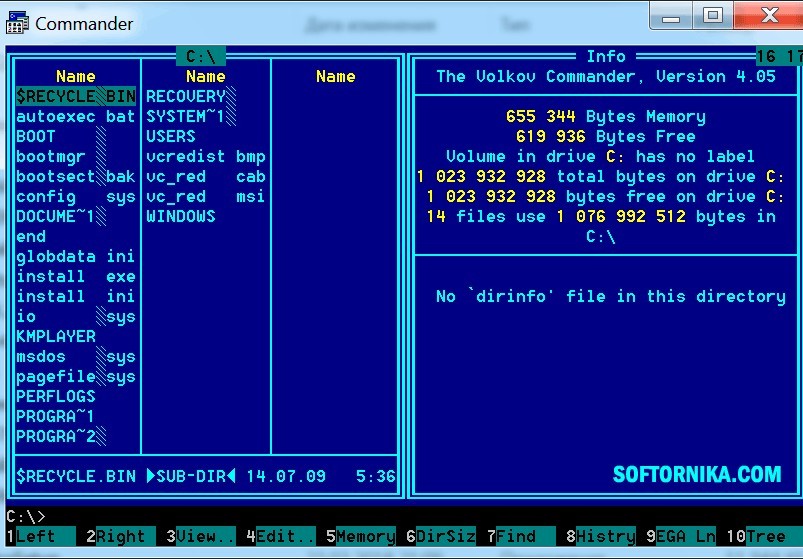The image size is (803, 559).
Task: Show the 5 Memory function
Action: coord(361,536)
